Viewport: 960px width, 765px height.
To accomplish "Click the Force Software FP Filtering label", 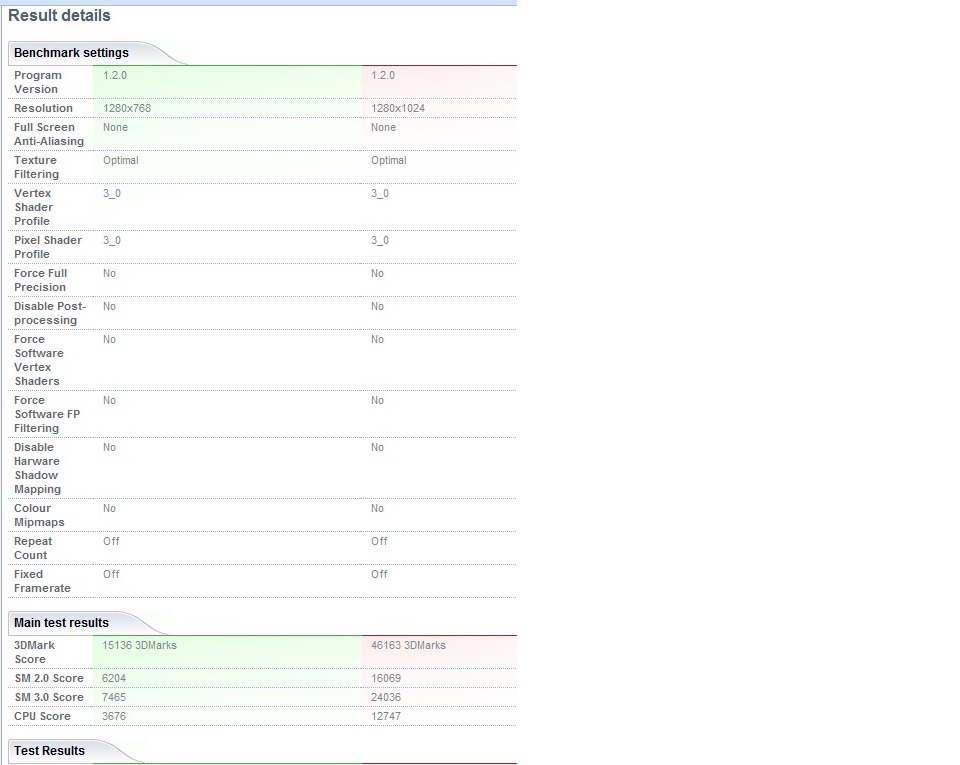I will [47, 414].
